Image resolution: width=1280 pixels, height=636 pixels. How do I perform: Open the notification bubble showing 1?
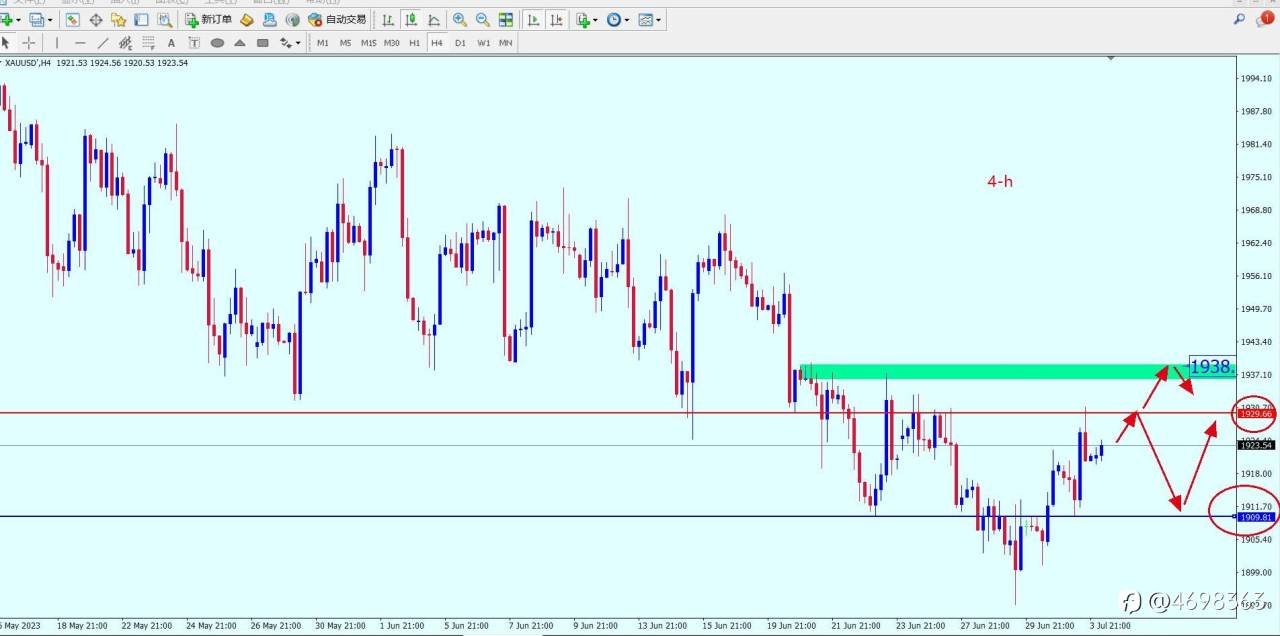pos(1265,19)
